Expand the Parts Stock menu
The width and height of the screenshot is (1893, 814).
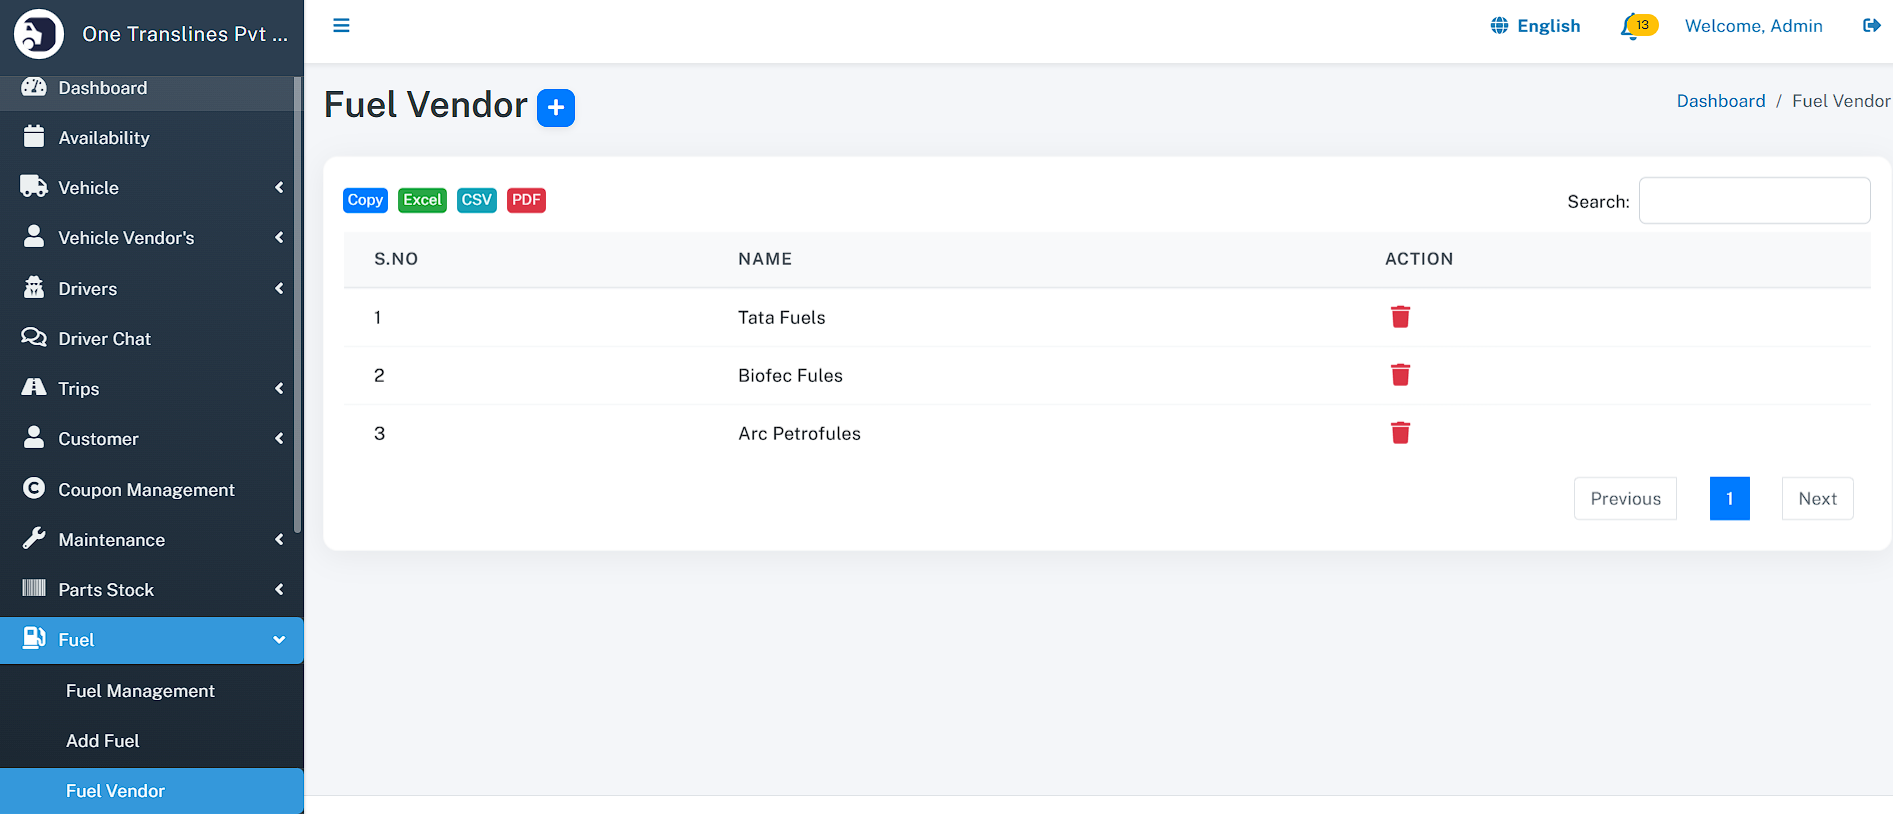point(150,590)
